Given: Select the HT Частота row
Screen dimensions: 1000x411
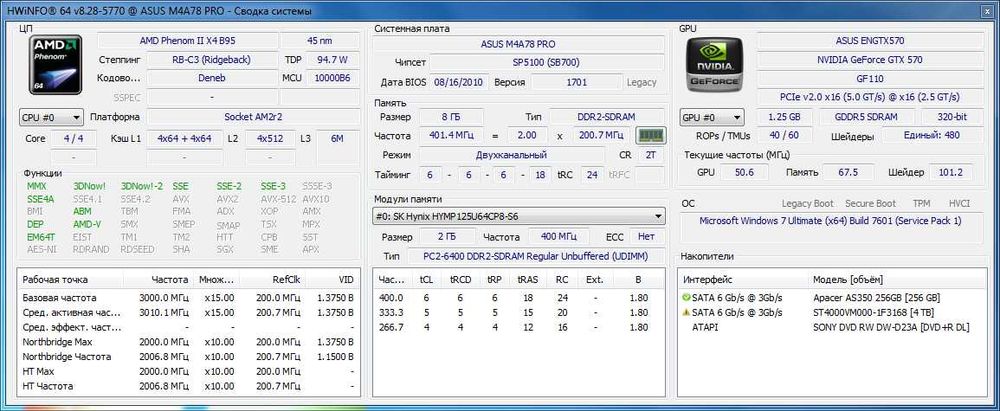Looking at the screenshot, I should 189,386.
